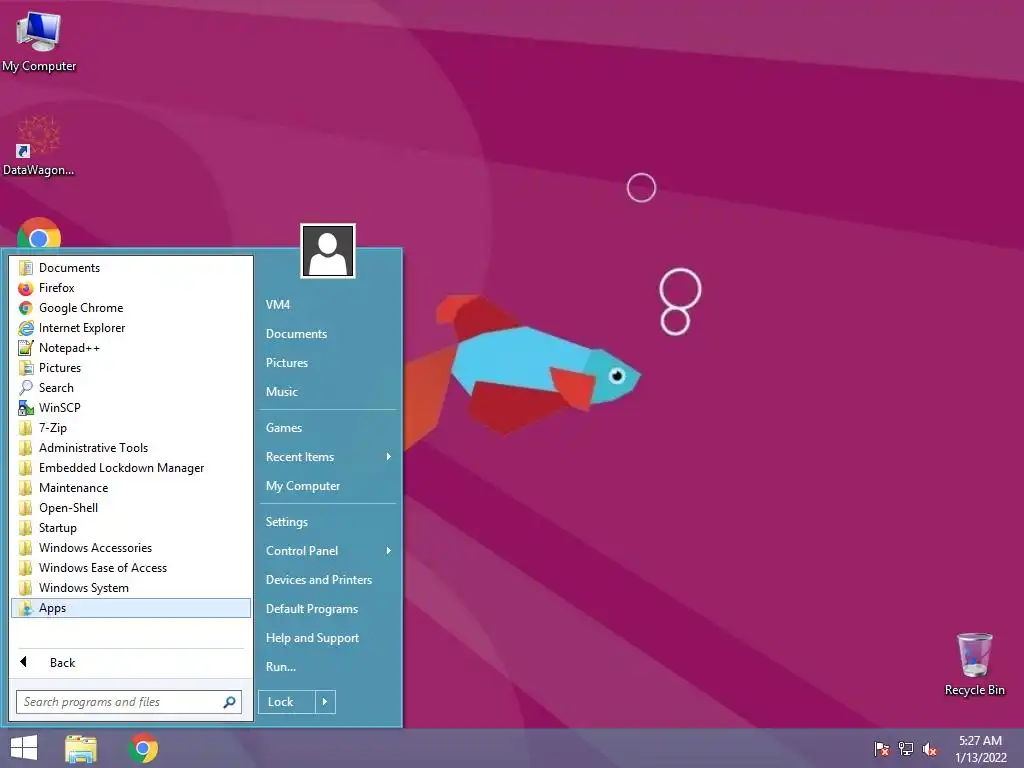Launch Google Chrome from the Start menu list
The height and width of the screenshot is (768, 1024).
click(131, 308)
